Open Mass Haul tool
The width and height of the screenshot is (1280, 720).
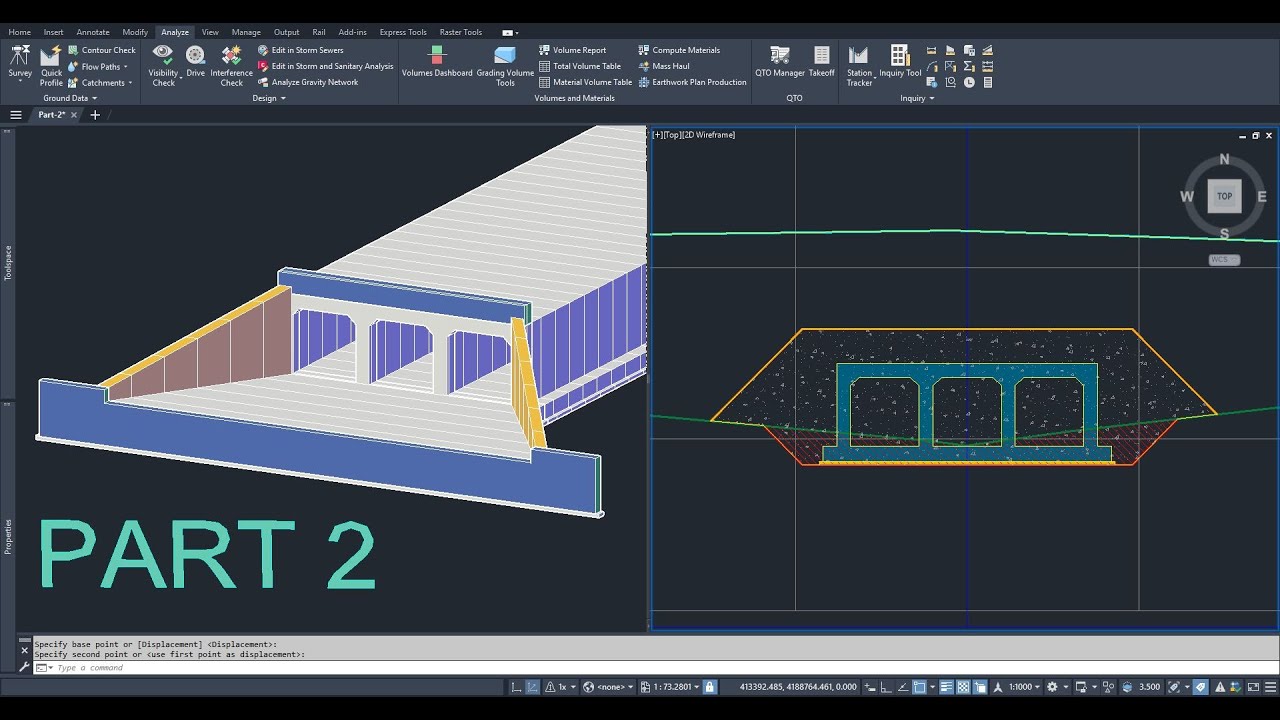(x=663, y=66)
